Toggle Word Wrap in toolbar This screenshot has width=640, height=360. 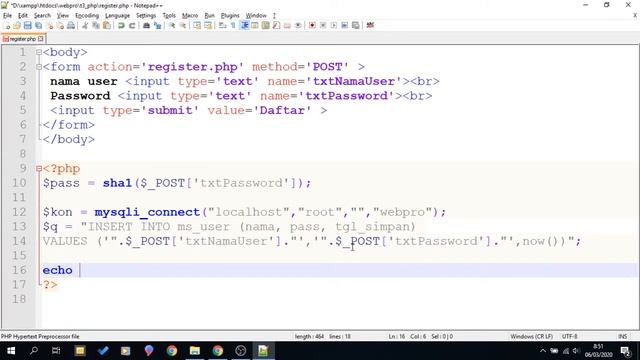pos(222,26)
